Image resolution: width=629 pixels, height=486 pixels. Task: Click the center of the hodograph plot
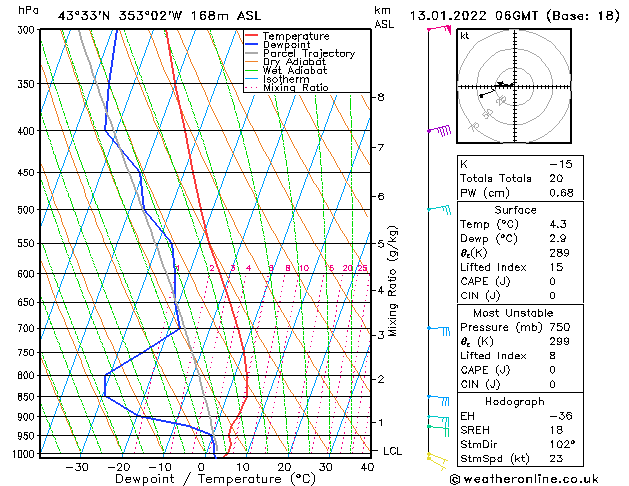515,86
